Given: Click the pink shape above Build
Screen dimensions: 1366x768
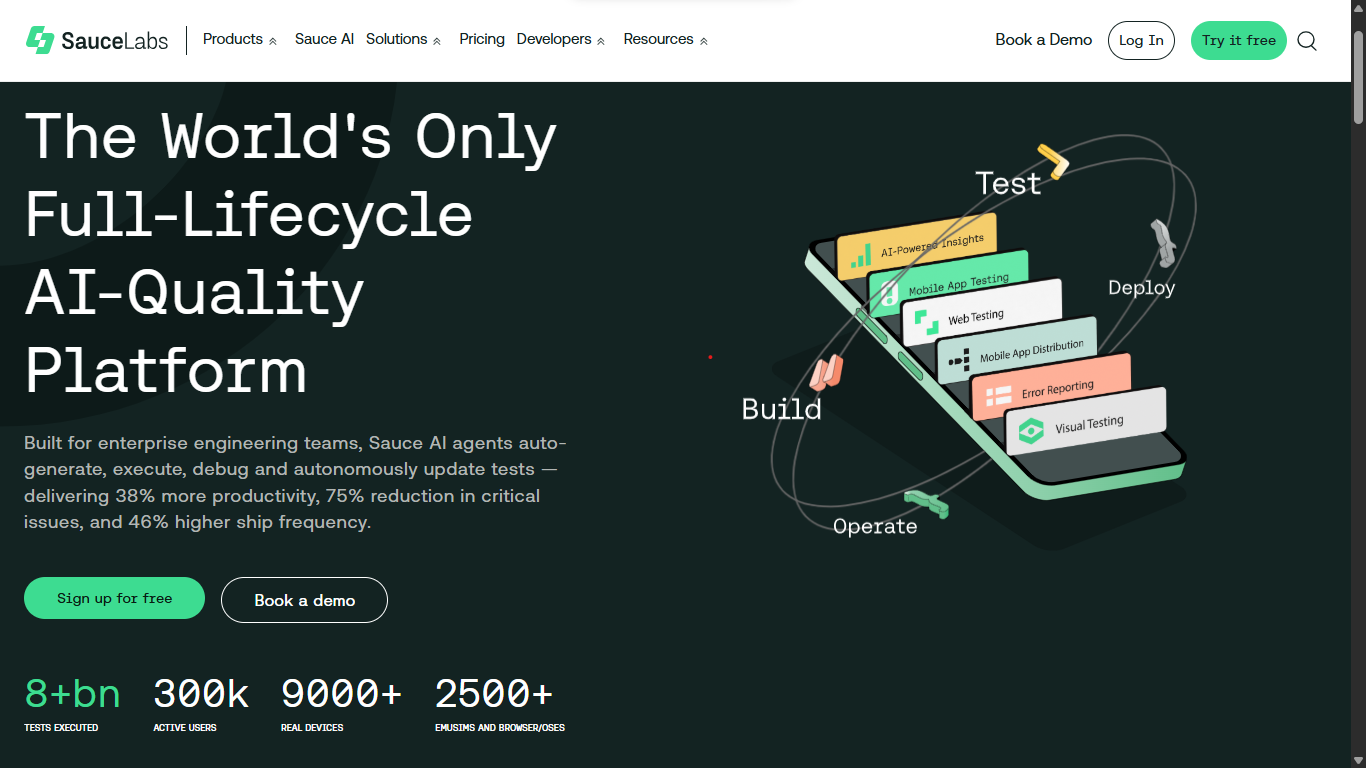Looking at the screenshot, I should pos(827,372).
